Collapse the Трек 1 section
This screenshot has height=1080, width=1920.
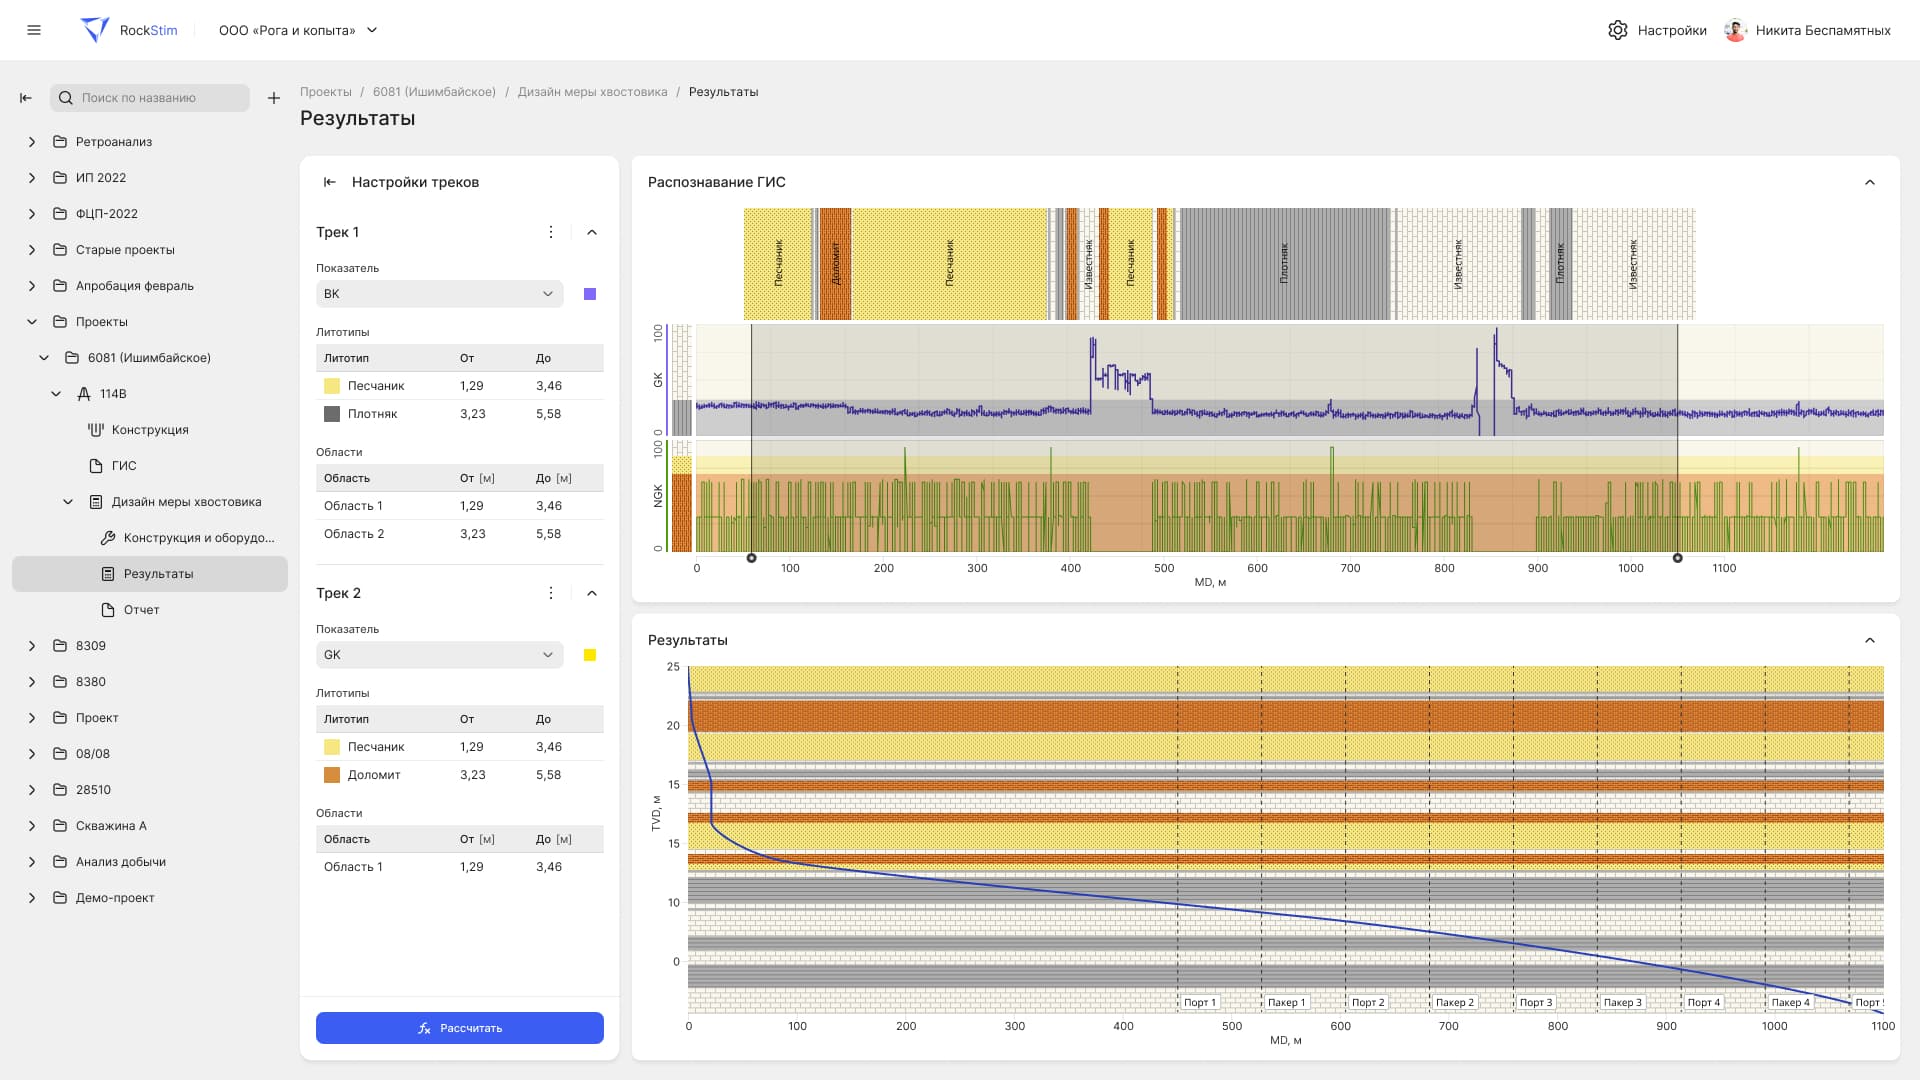coord(592,232)
